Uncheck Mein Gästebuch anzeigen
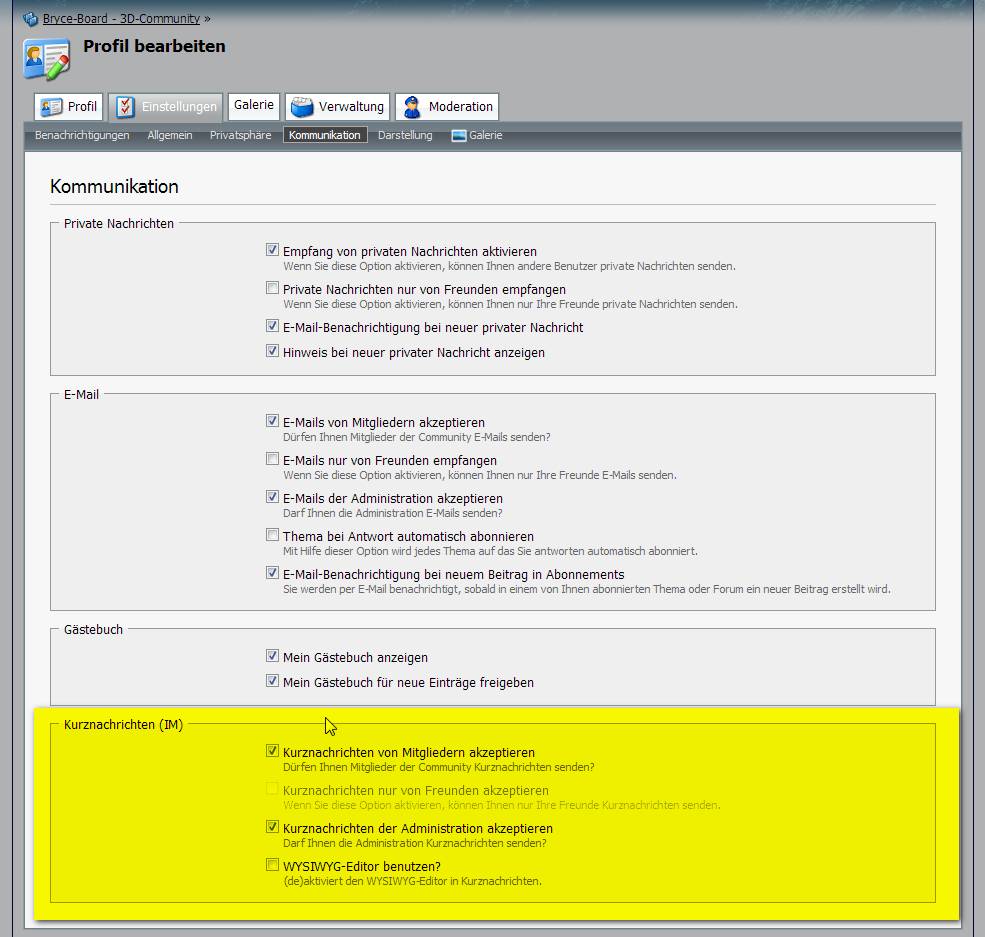 [x=272, y=656]
